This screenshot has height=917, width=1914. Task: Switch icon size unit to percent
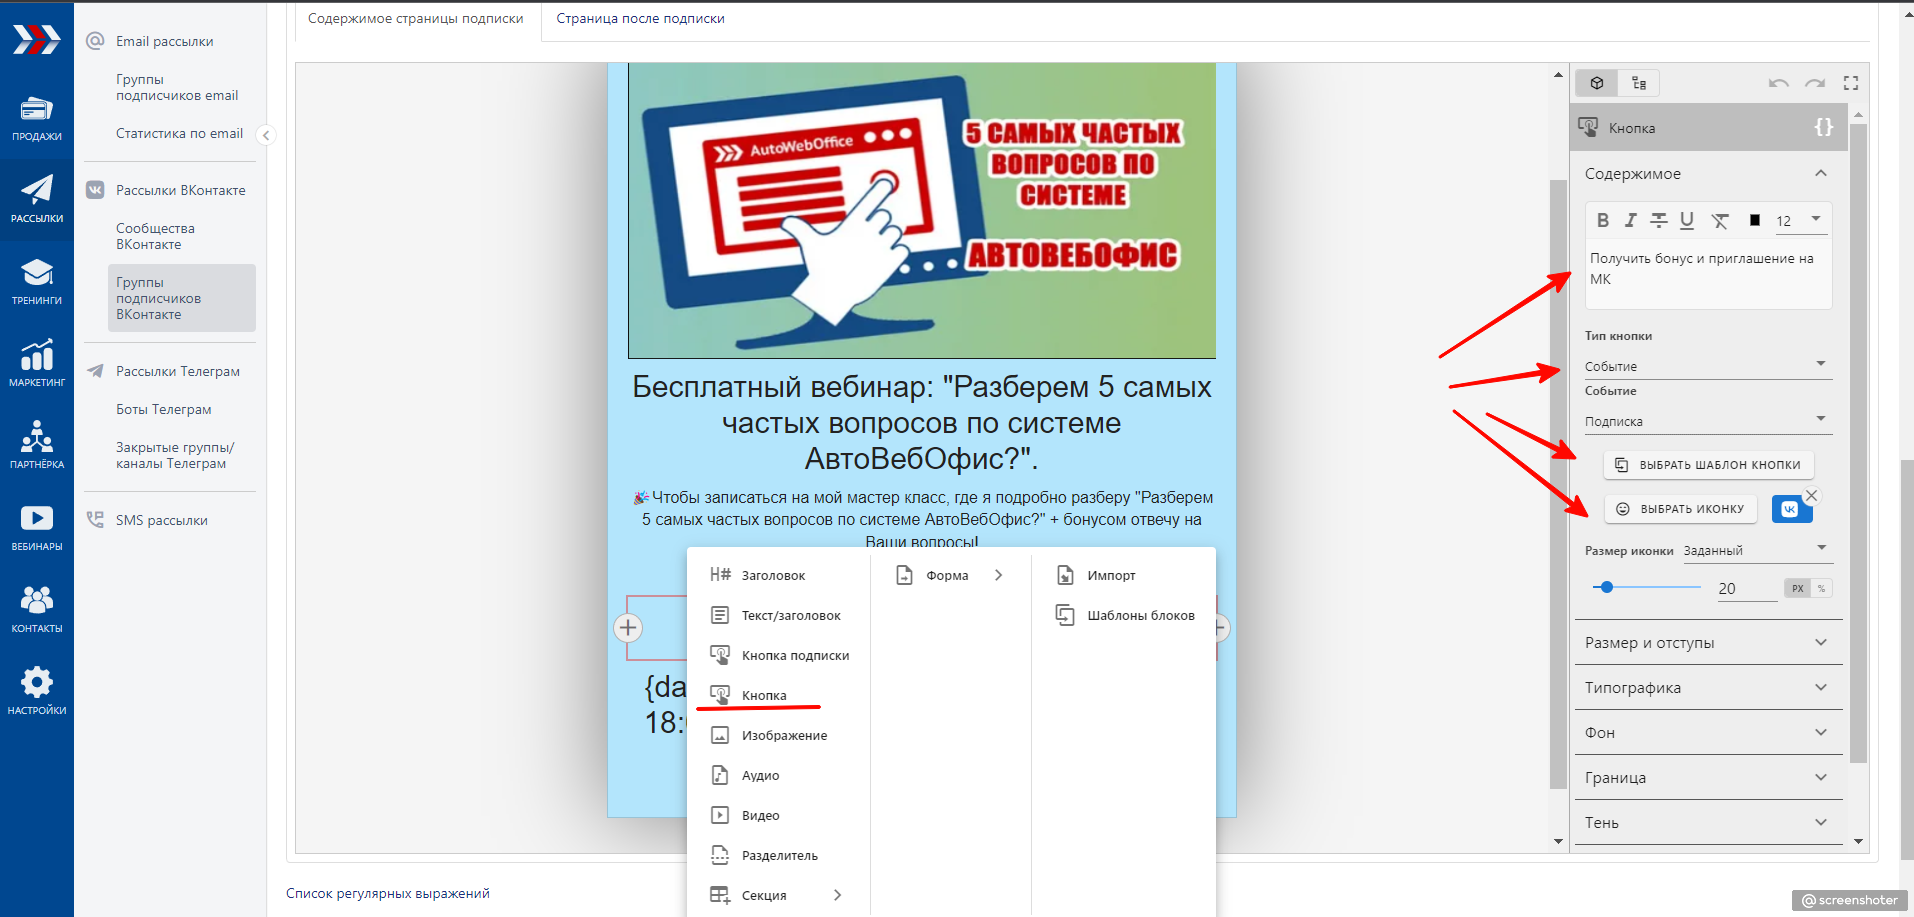[1822, 589]
